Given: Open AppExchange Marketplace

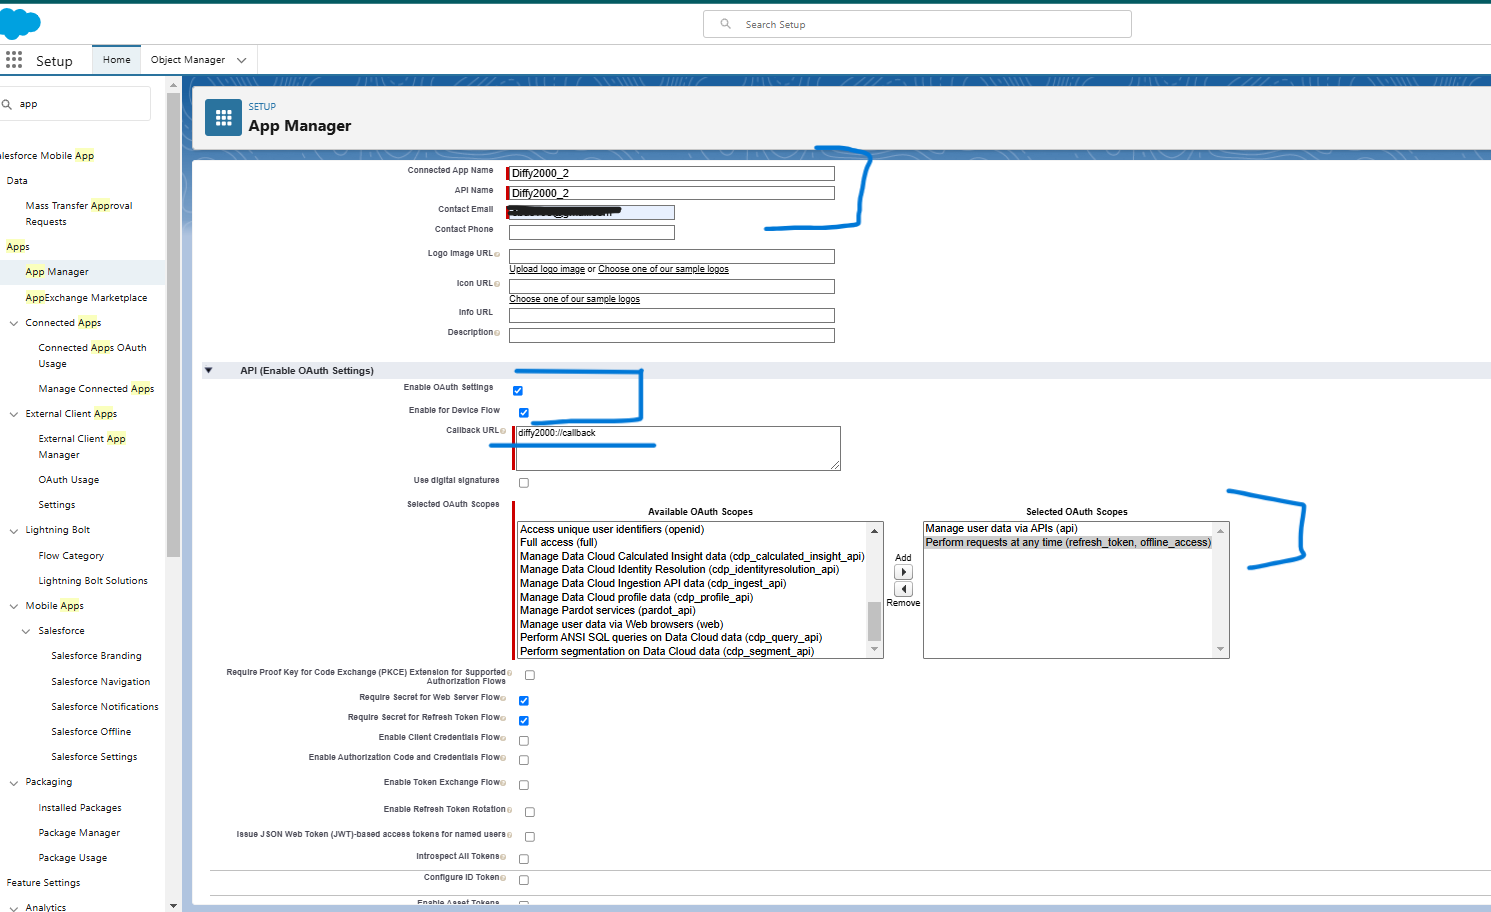Looking at the screenshot, I should coord(86,298).
